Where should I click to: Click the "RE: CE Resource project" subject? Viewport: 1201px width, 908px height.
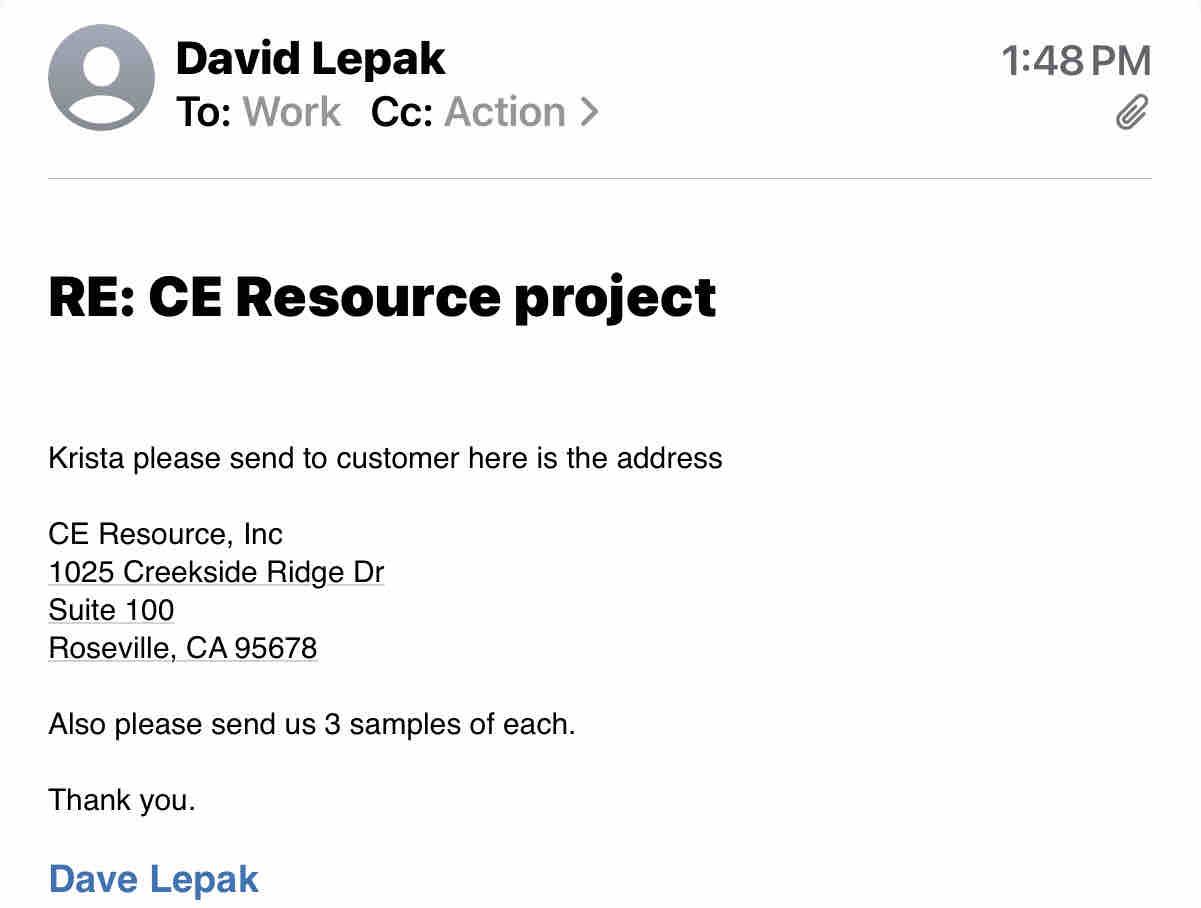(382, 297)
